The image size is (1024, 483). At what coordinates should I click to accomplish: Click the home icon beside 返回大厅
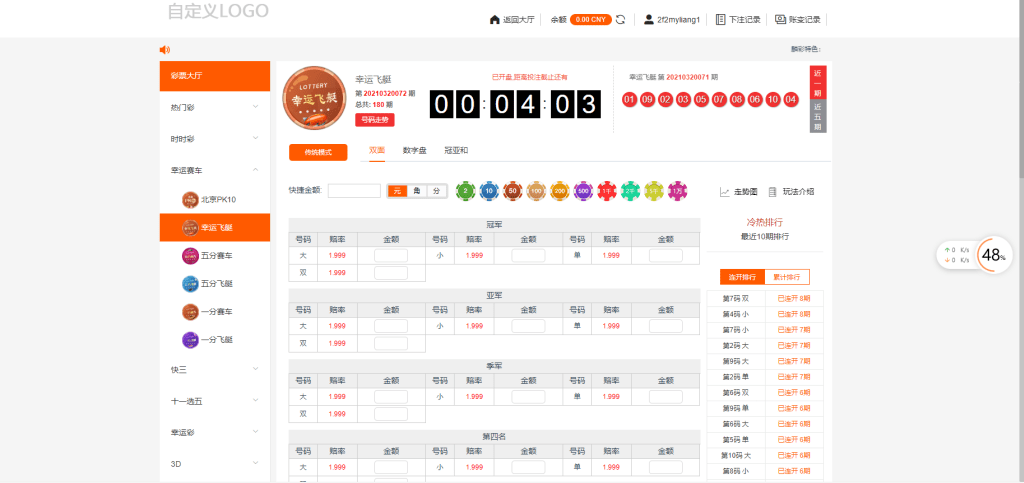494,19
